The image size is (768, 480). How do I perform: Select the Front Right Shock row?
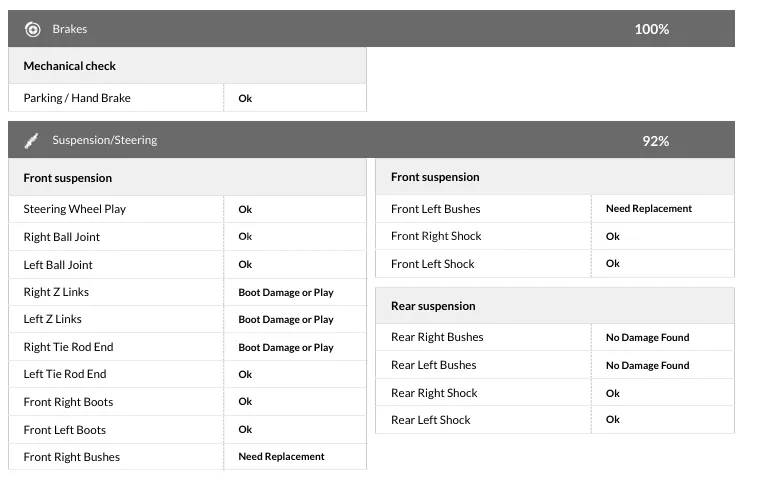click(x=436, y=236)
